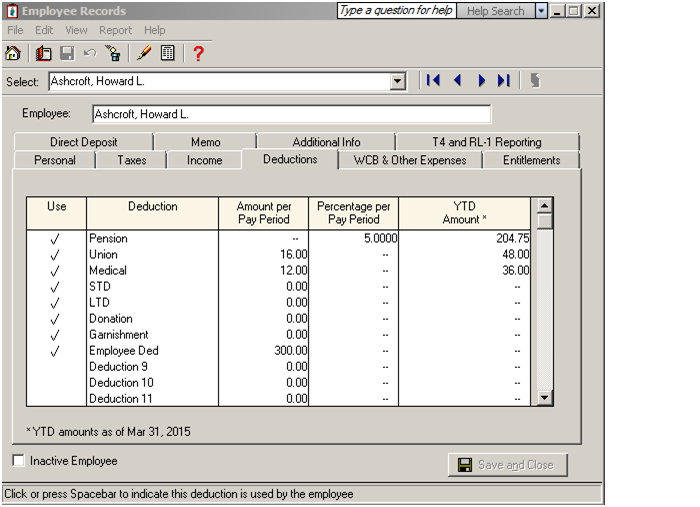
Task: Click scroll down arrow of deductions table
Action: pos(544,397)
